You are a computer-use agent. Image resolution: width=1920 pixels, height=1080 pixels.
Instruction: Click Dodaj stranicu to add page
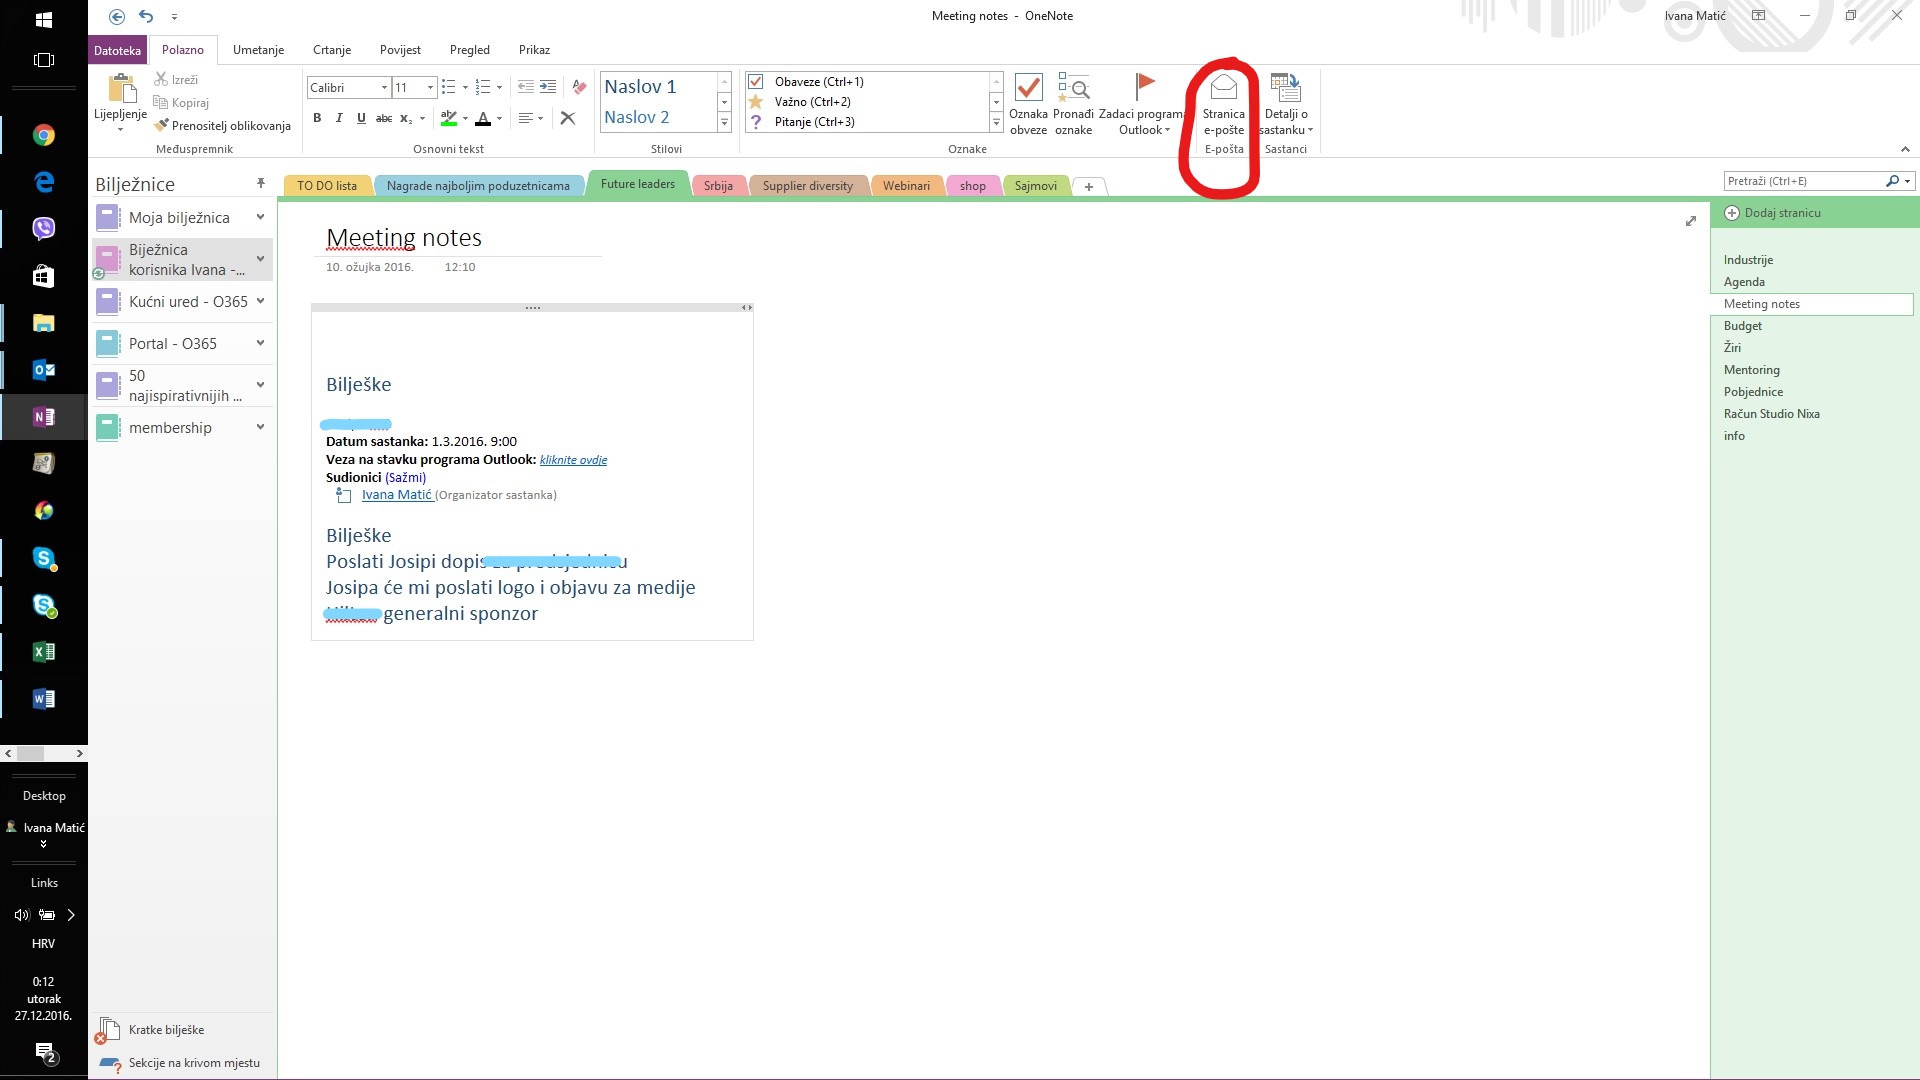(x=1772, y=213)
